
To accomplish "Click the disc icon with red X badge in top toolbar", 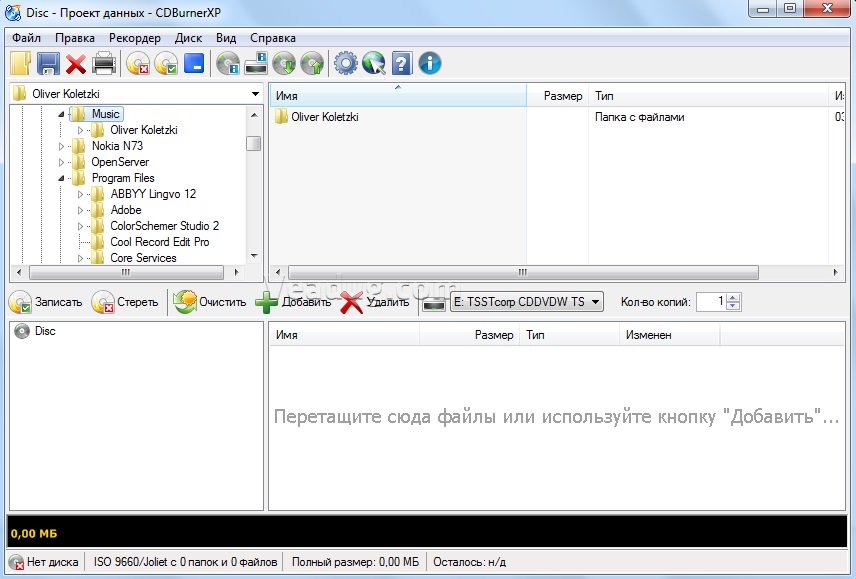I will click(138, 64).
